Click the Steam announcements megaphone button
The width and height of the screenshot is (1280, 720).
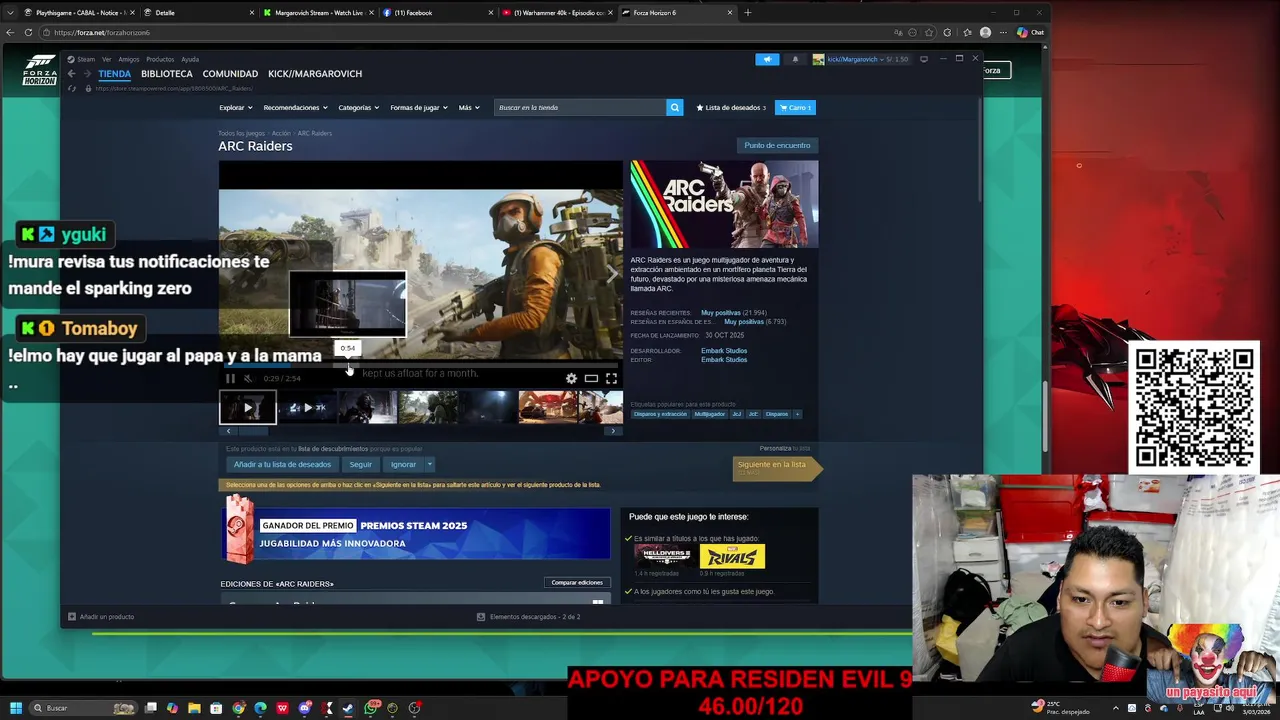point(767,59)
